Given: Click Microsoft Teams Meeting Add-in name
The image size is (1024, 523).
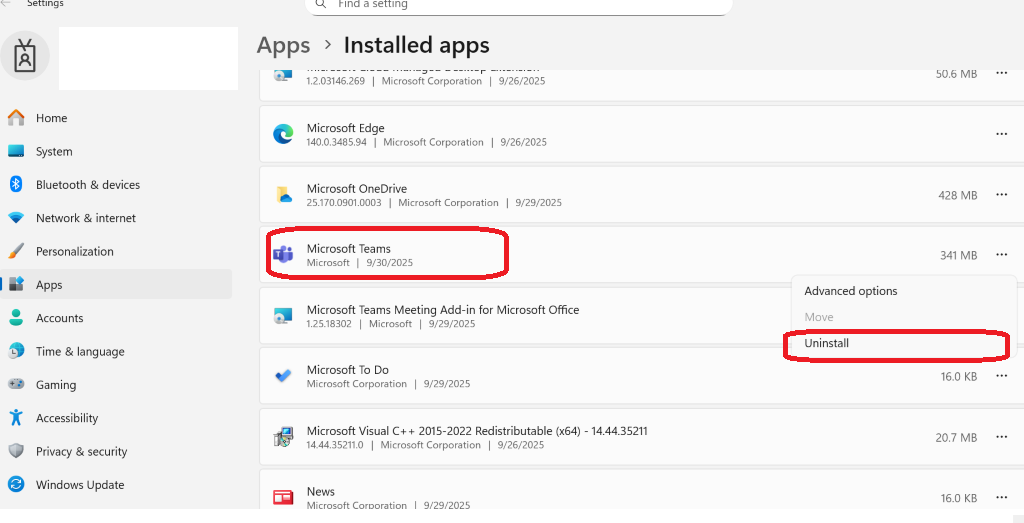Looking at the screenshot, I should coord(443,310).
